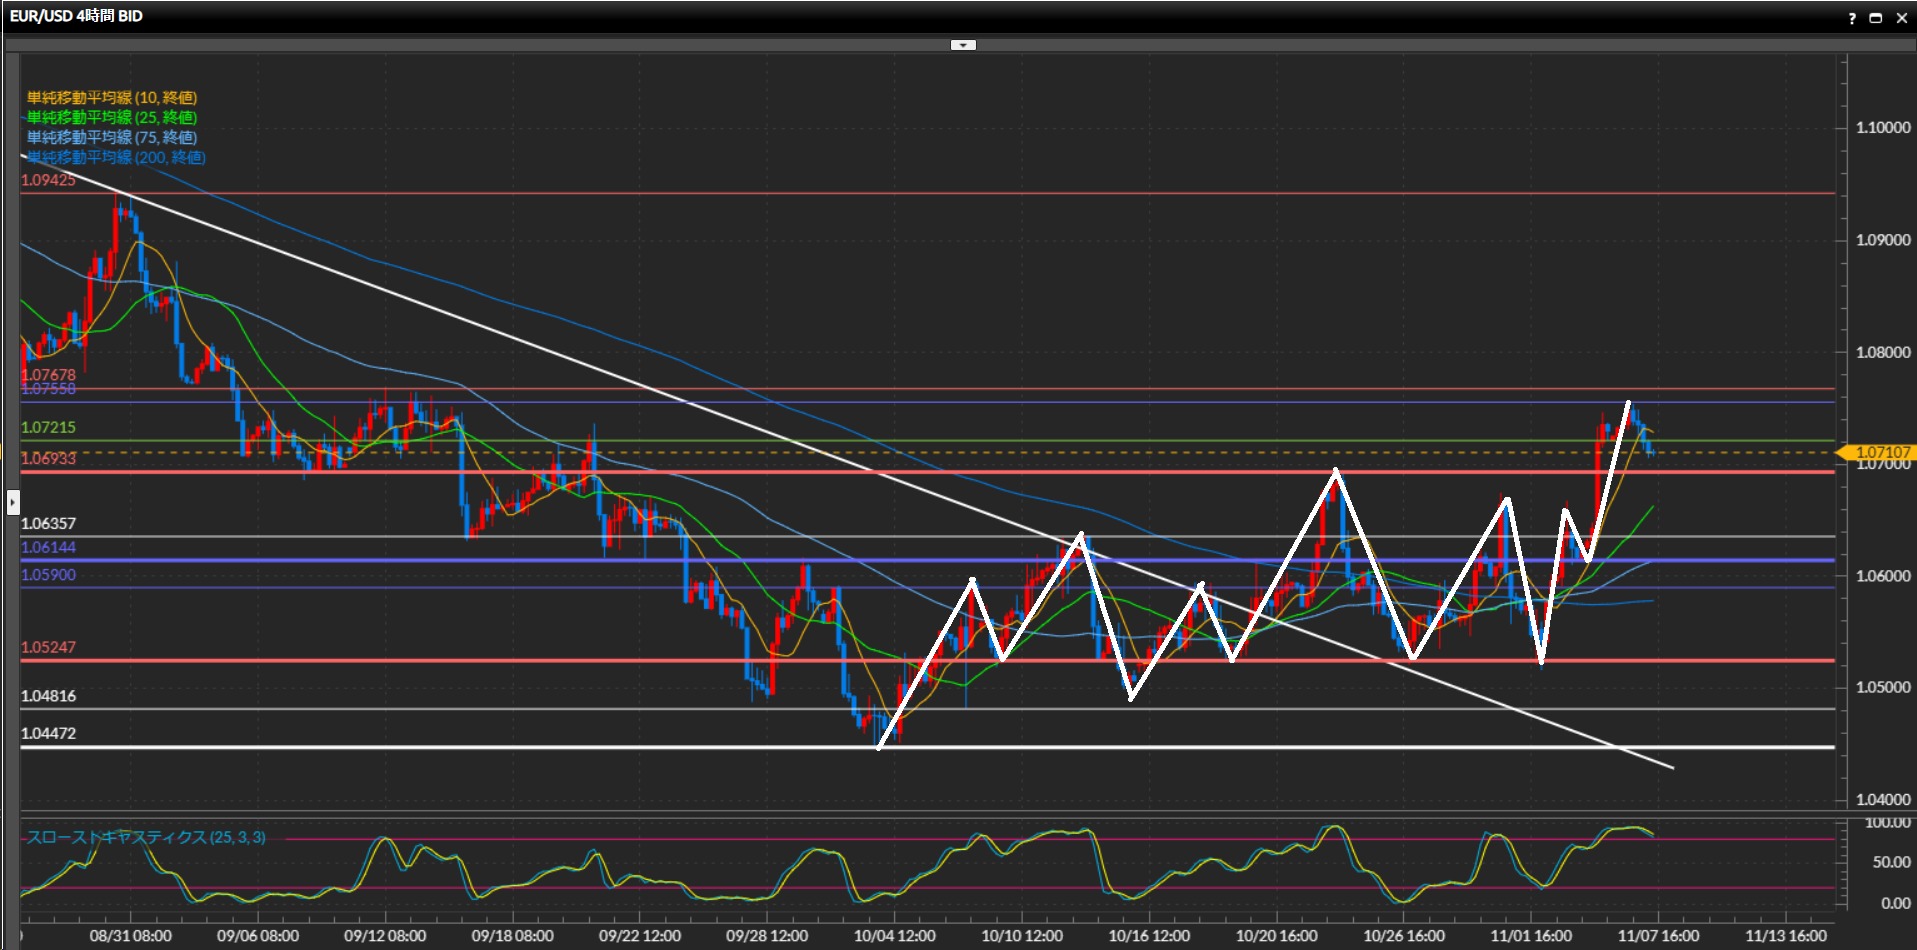
Task: Select the 1.04472 white support line label
Action: tap(48, 733)
